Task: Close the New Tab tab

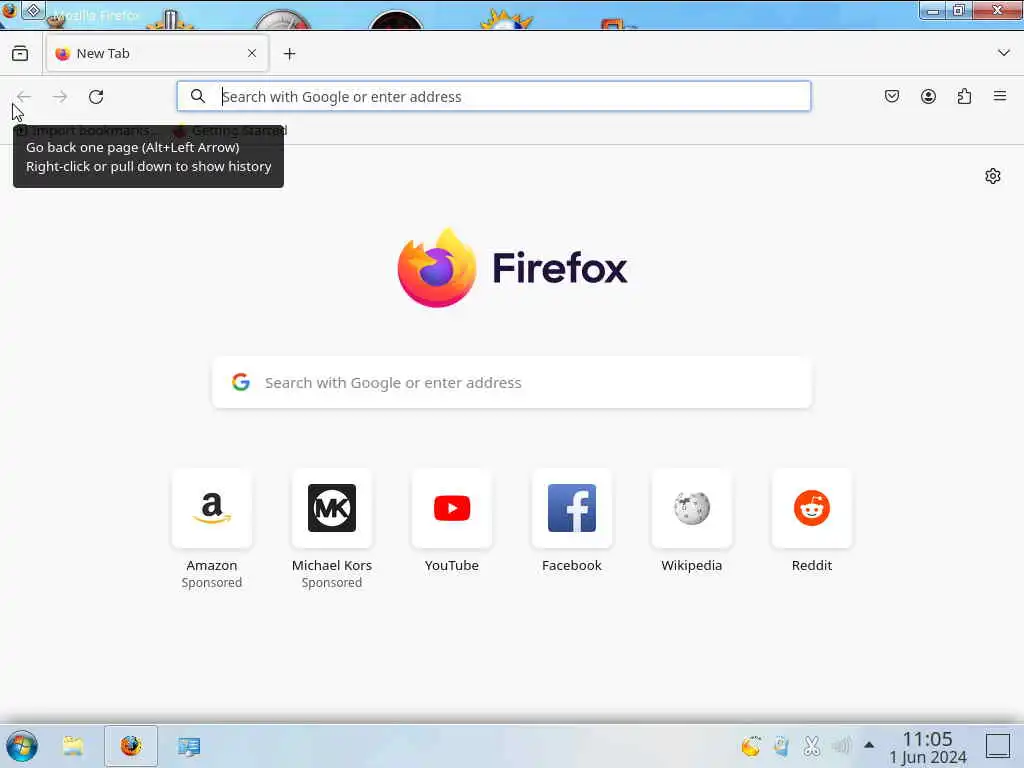Action: 252,54
